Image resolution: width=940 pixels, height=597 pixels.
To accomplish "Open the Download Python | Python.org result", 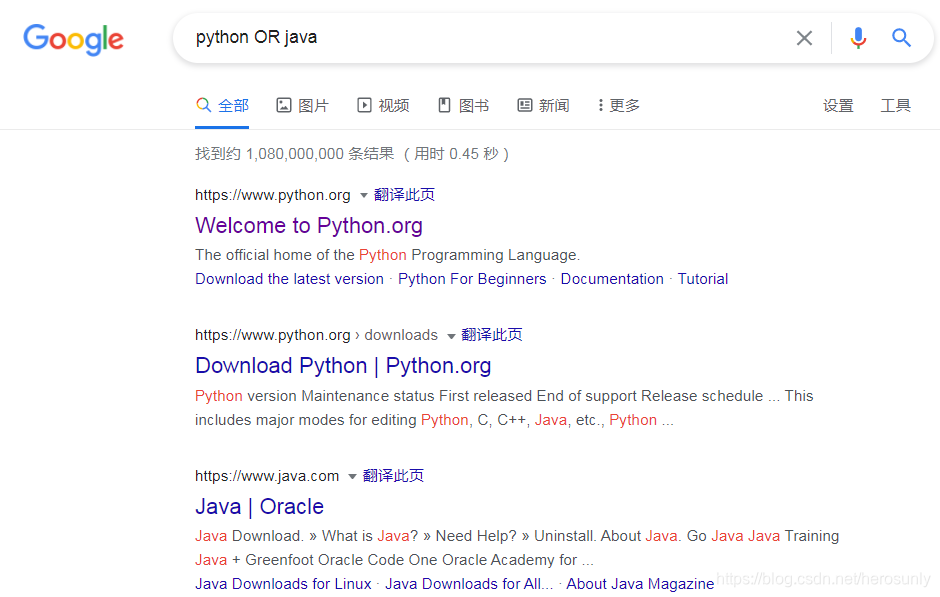I will pos(343,366).
